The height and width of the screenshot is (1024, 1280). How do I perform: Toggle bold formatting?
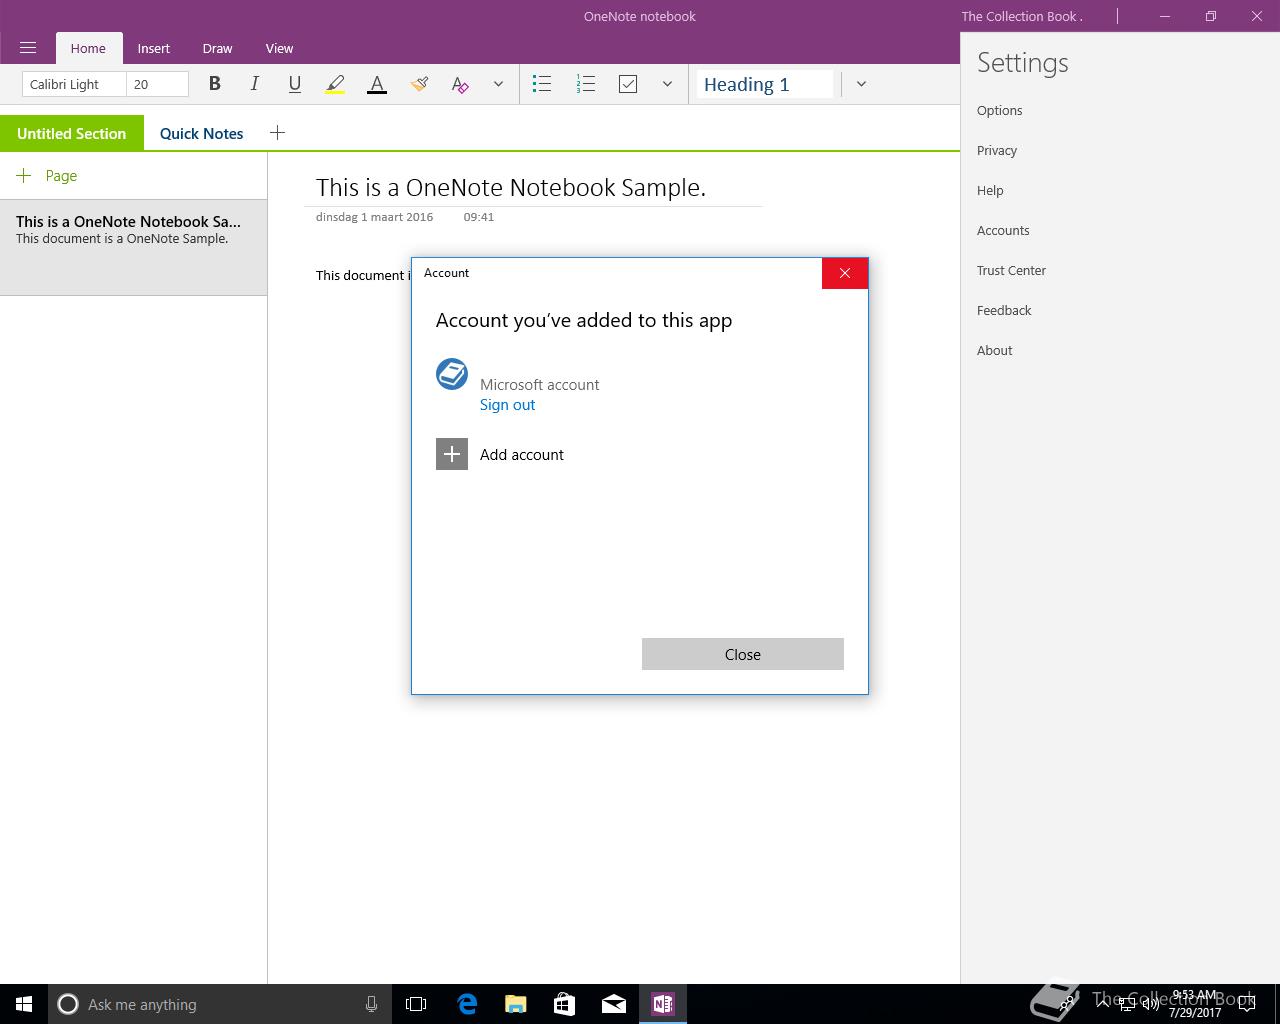[214, 84]
